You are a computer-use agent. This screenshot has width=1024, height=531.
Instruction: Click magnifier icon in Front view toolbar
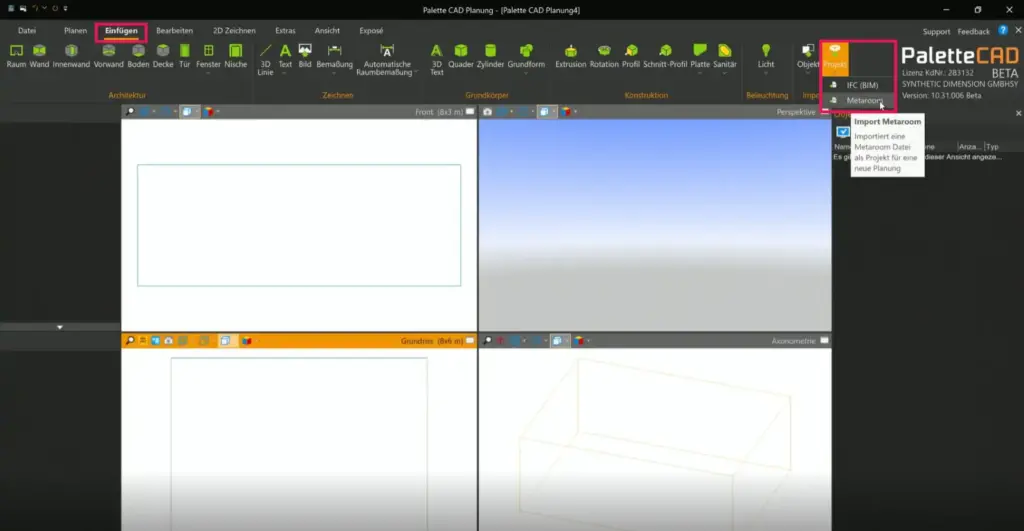click(129, 112)
